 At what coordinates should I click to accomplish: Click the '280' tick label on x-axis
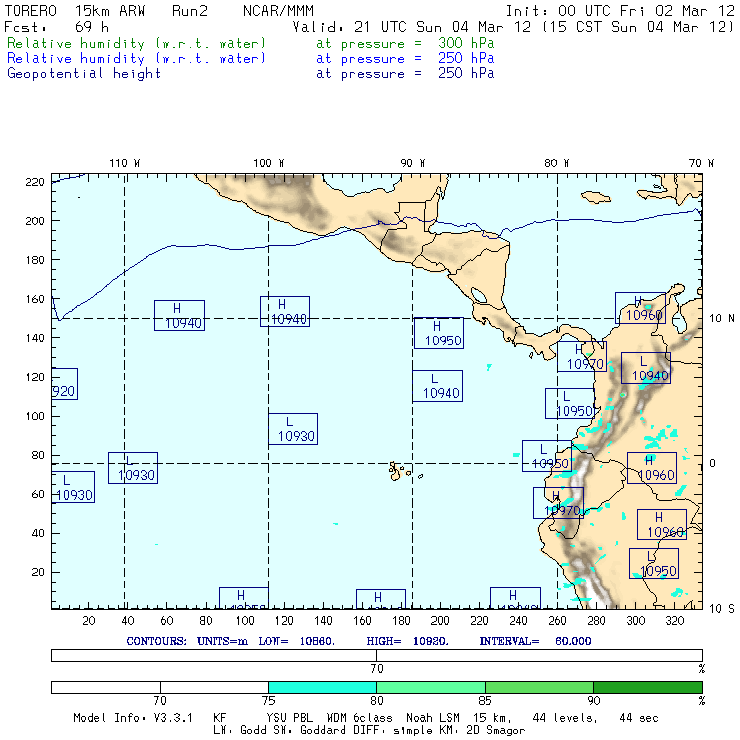[x=596, y=621]
